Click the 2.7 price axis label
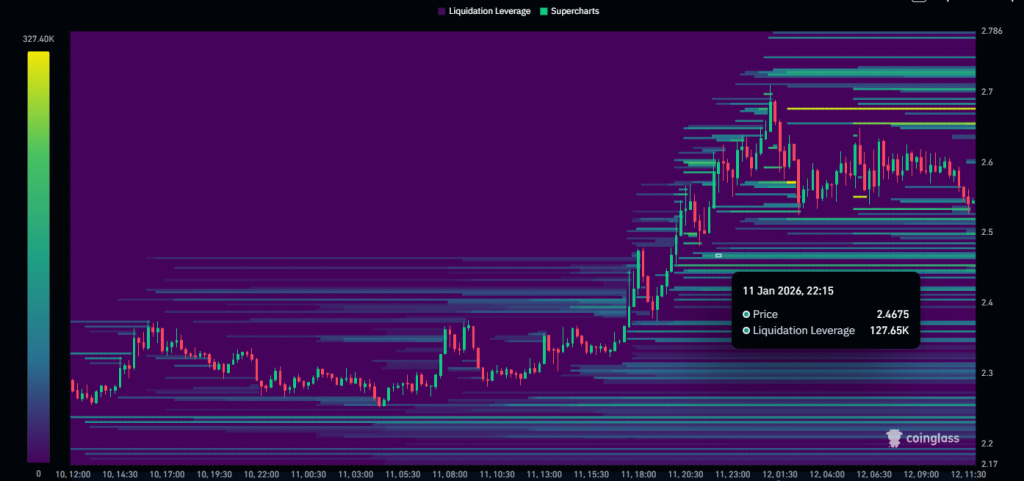The height and width of the screenshot is (481, 1024). 987,91
